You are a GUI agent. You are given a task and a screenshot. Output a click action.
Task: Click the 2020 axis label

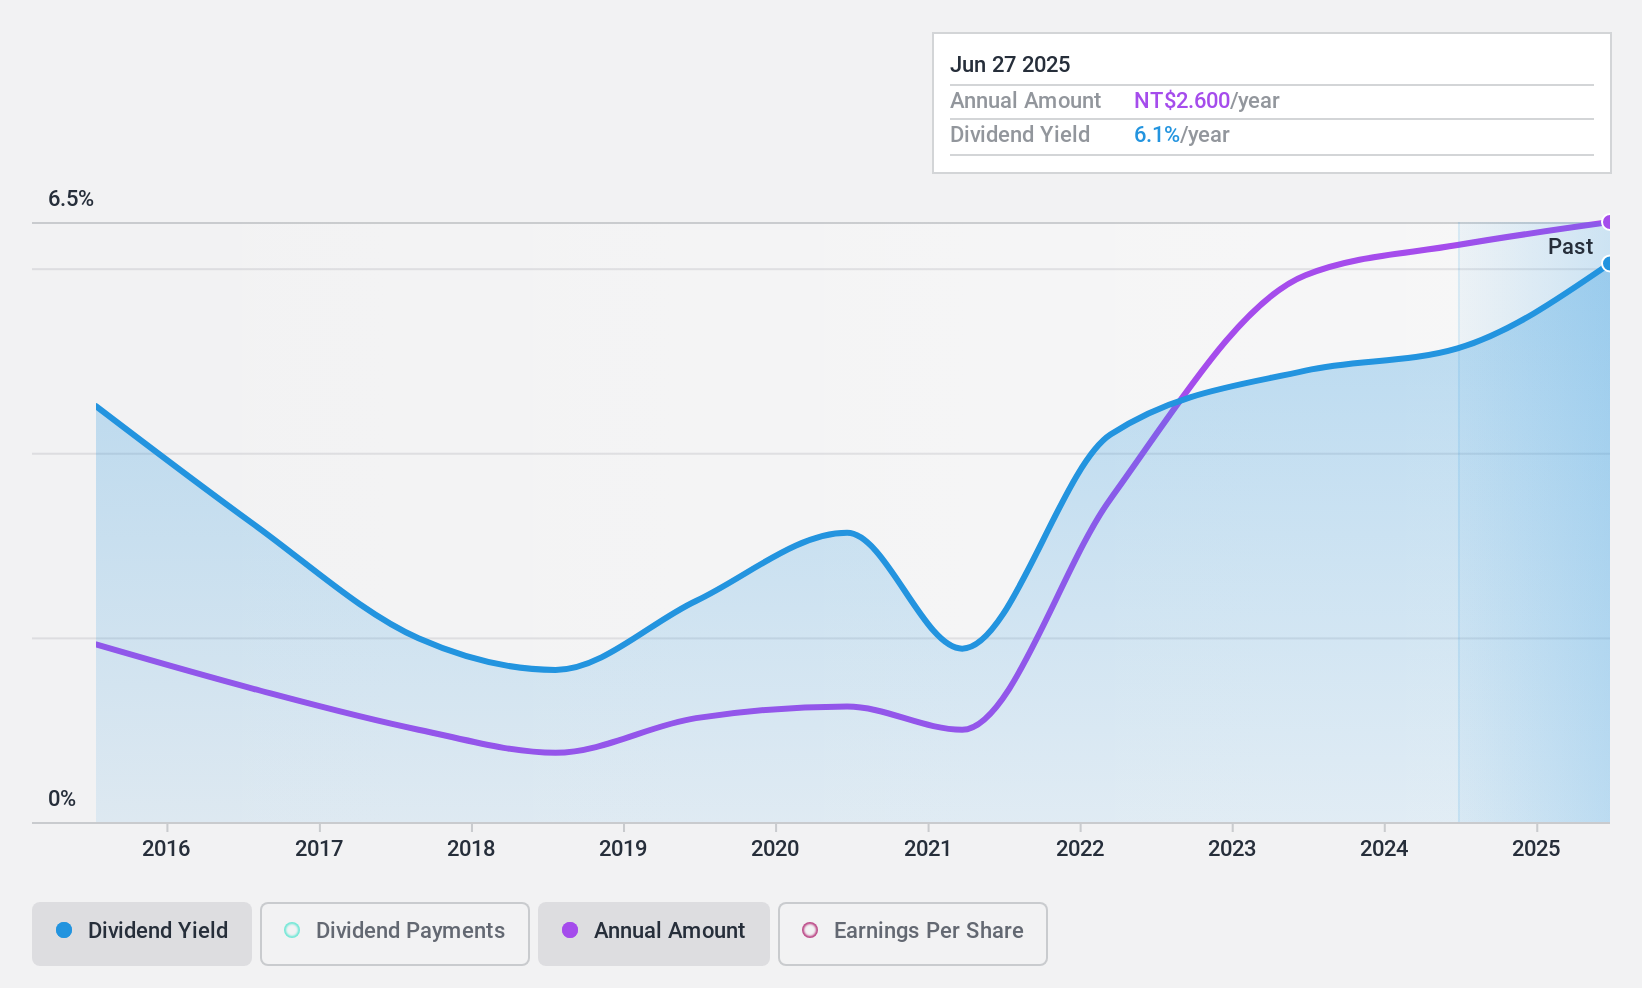point(775,849)
